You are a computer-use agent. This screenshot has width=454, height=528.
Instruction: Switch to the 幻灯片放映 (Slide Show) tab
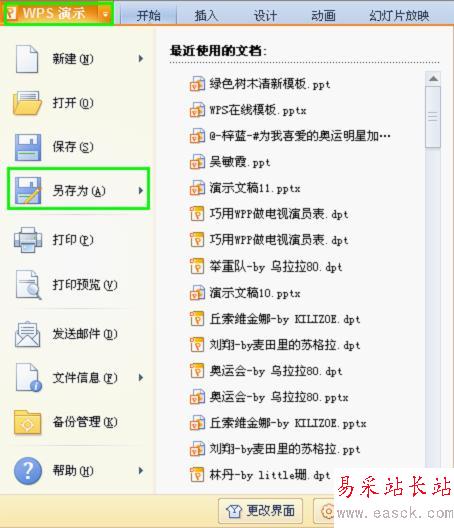click(x=399, y=15)
